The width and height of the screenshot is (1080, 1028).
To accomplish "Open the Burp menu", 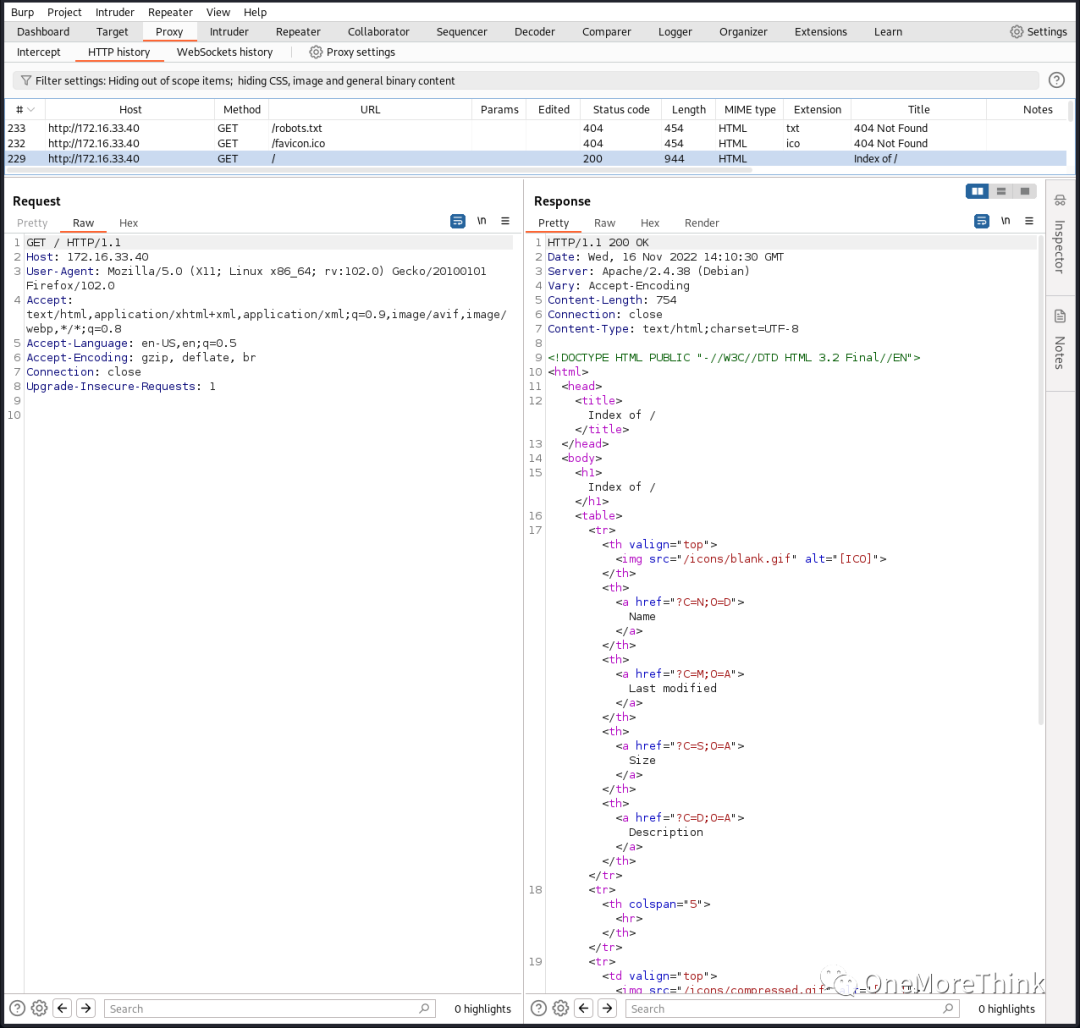I will (23, 12).
